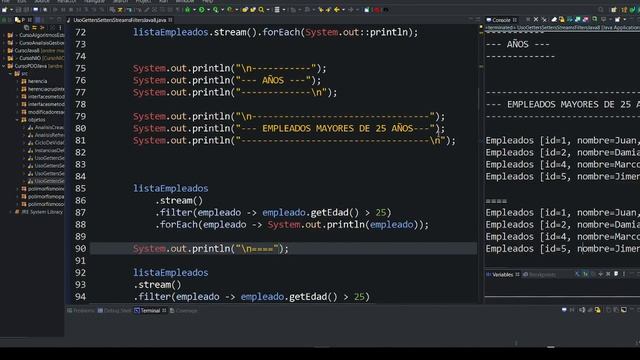This screenshot has width=640, height=360.
Task: Open the New file dropdown arrow
Action: click(11, 10)
